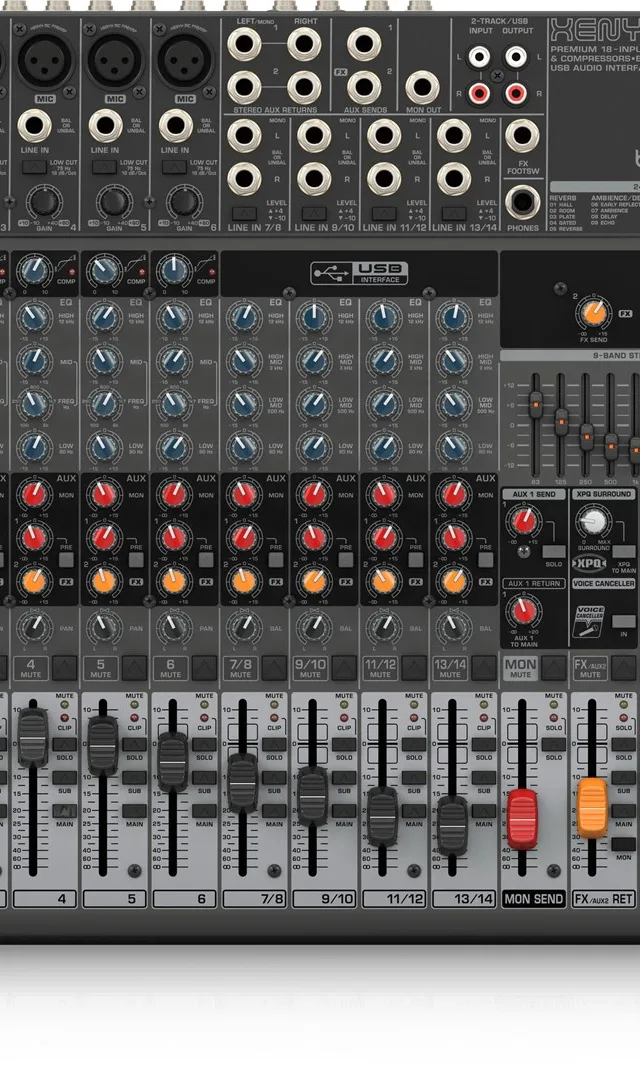Screen dimensions: 640x1080
Task: Click the PHONES jack
Action: click(x=522, y=202)
